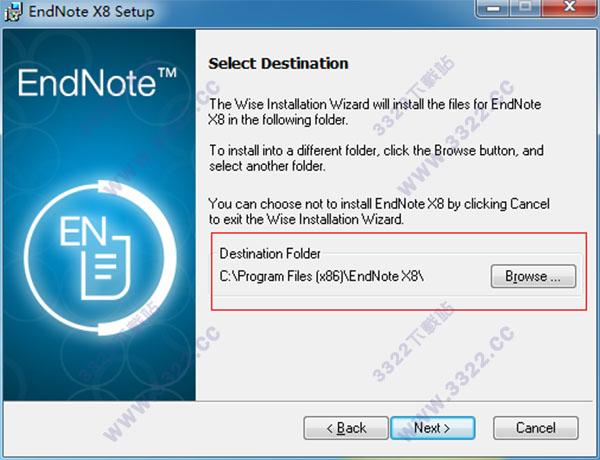Click the EndNote X8 Setup title text

[91, 11]
